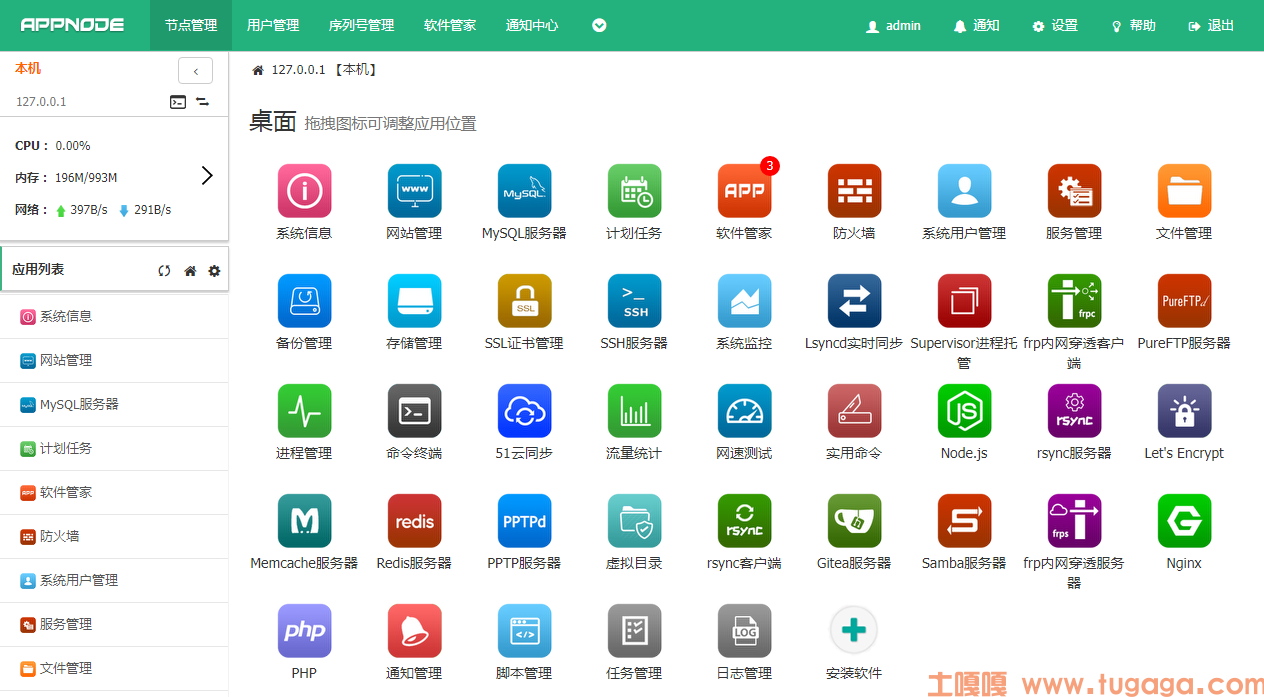Open the 备份管理 app icon
Image resolution: width=1264 pixels, height=697 pixels.
click(x=304, y=301)
